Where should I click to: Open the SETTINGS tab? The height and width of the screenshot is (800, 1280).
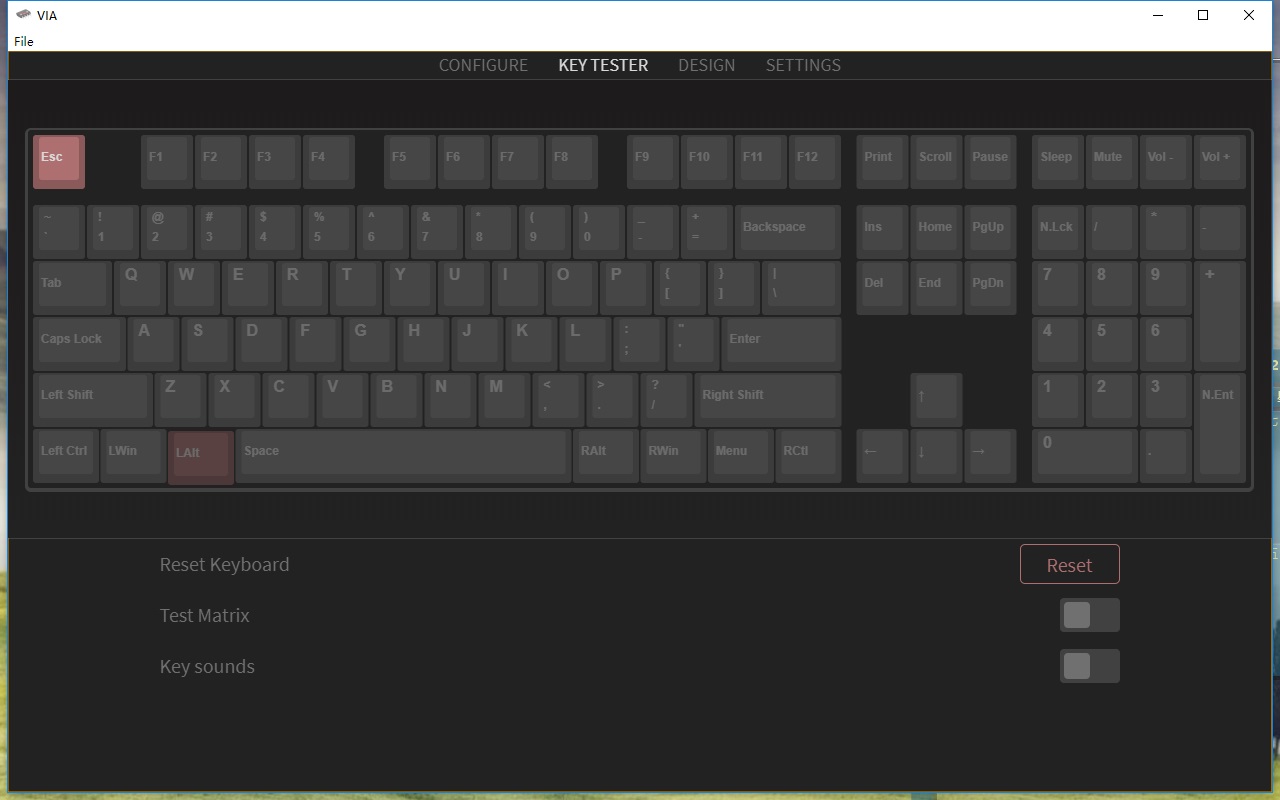point(803,65)
